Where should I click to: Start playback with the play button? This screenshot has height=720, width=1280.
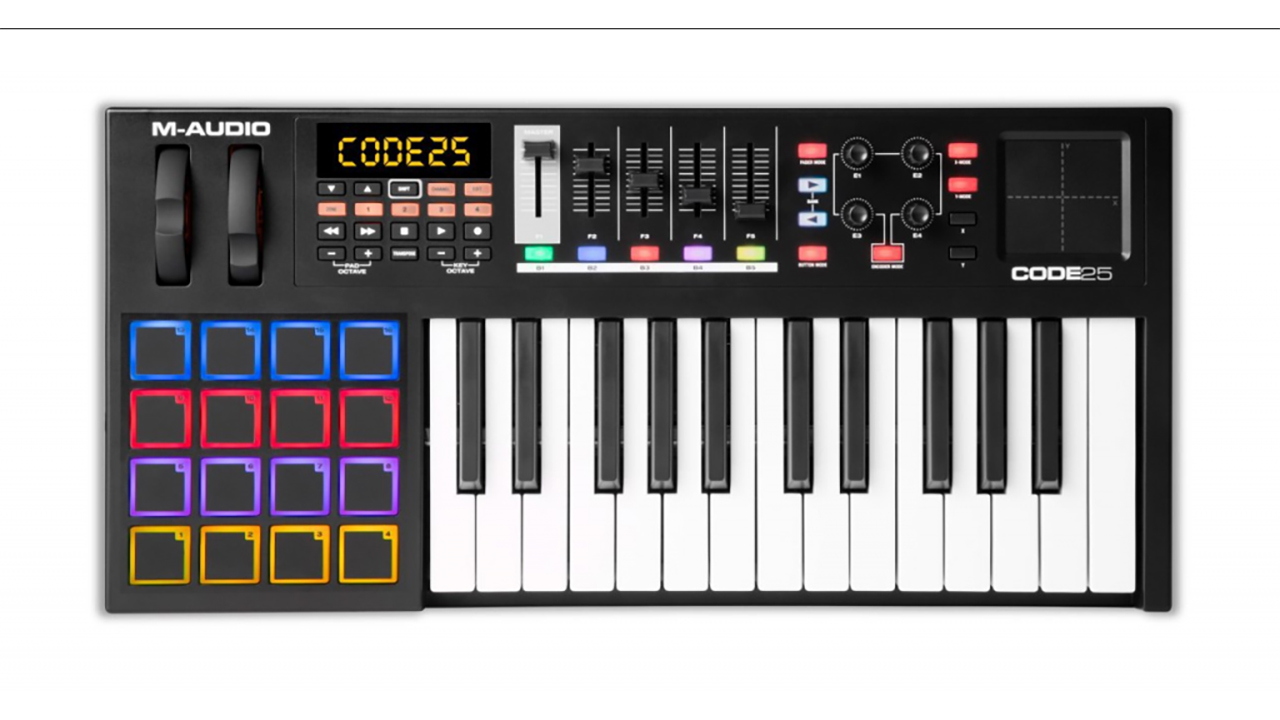(x=441, y=231)
